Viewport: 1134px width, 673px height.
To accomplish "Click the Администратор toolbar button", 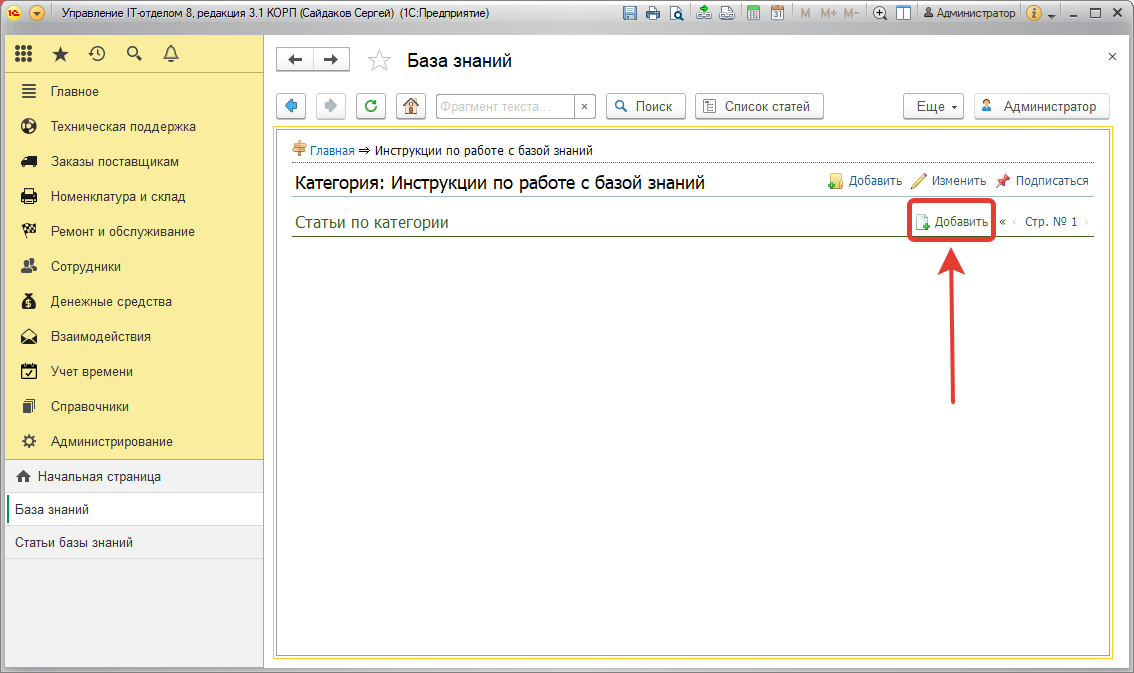I will coord(1041,106).
